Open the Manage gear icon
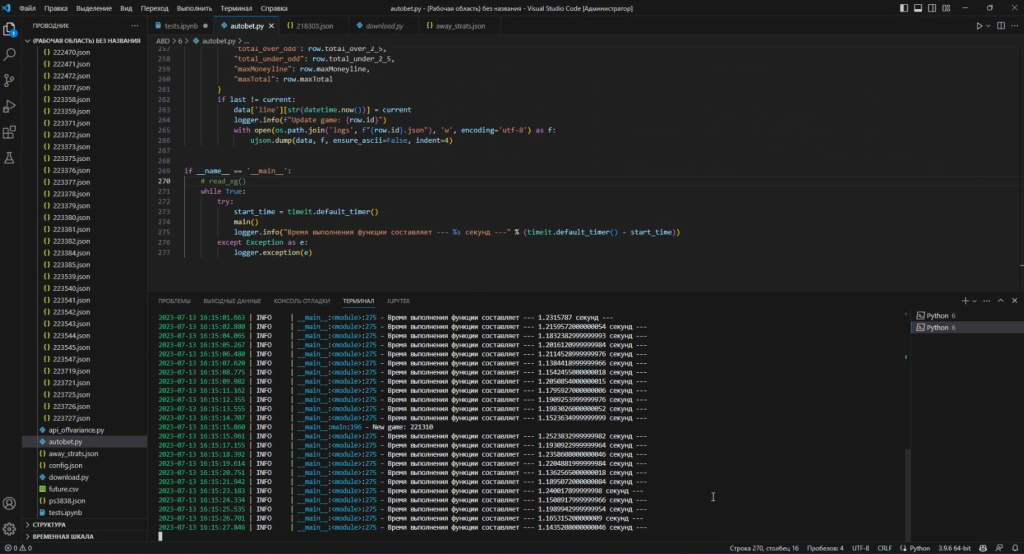The width and height of the screenshot is (1024, 554). tap(9, 529)
